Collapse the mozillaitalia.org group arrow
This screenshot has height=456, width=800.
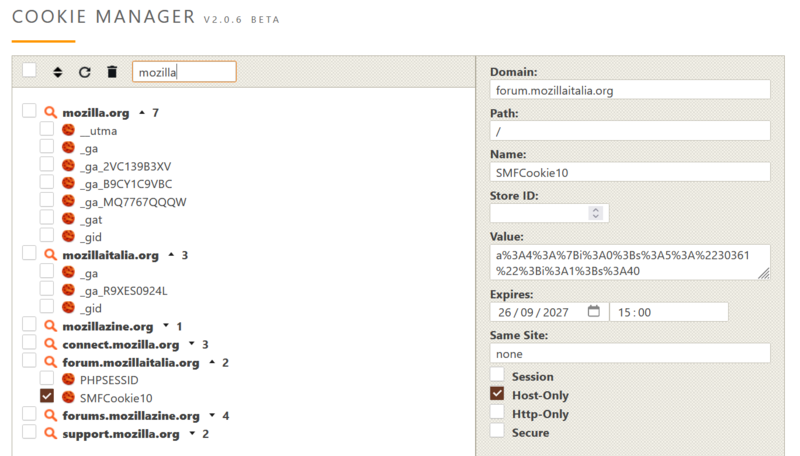[171, 255]
